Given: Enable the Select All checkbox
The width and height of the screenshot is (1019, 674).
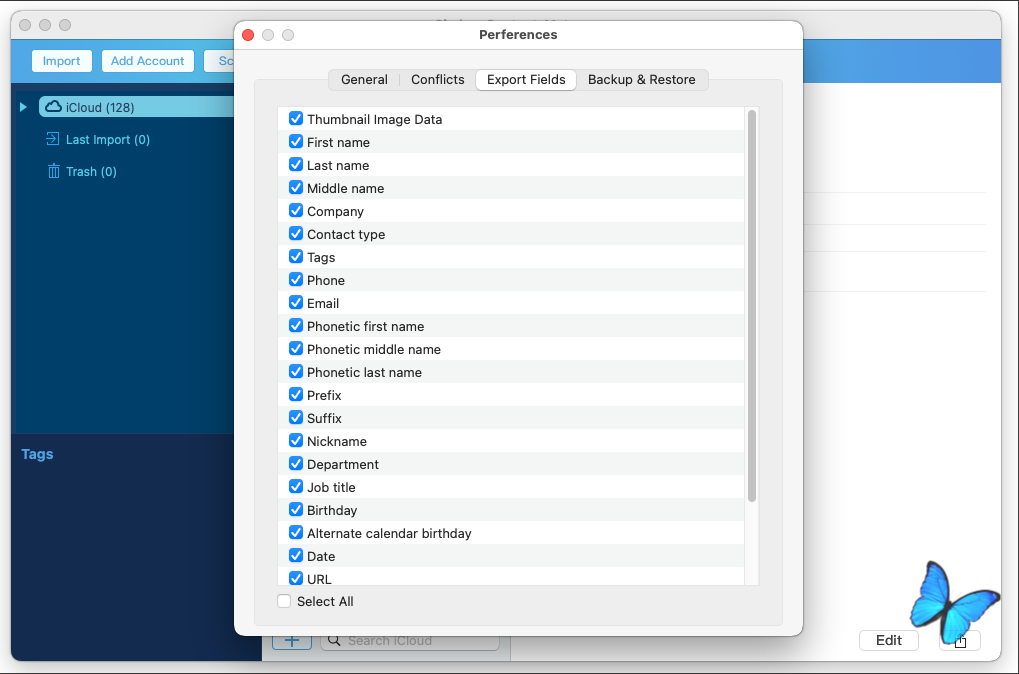Looking at the screenshot, I should click(285, 601).
